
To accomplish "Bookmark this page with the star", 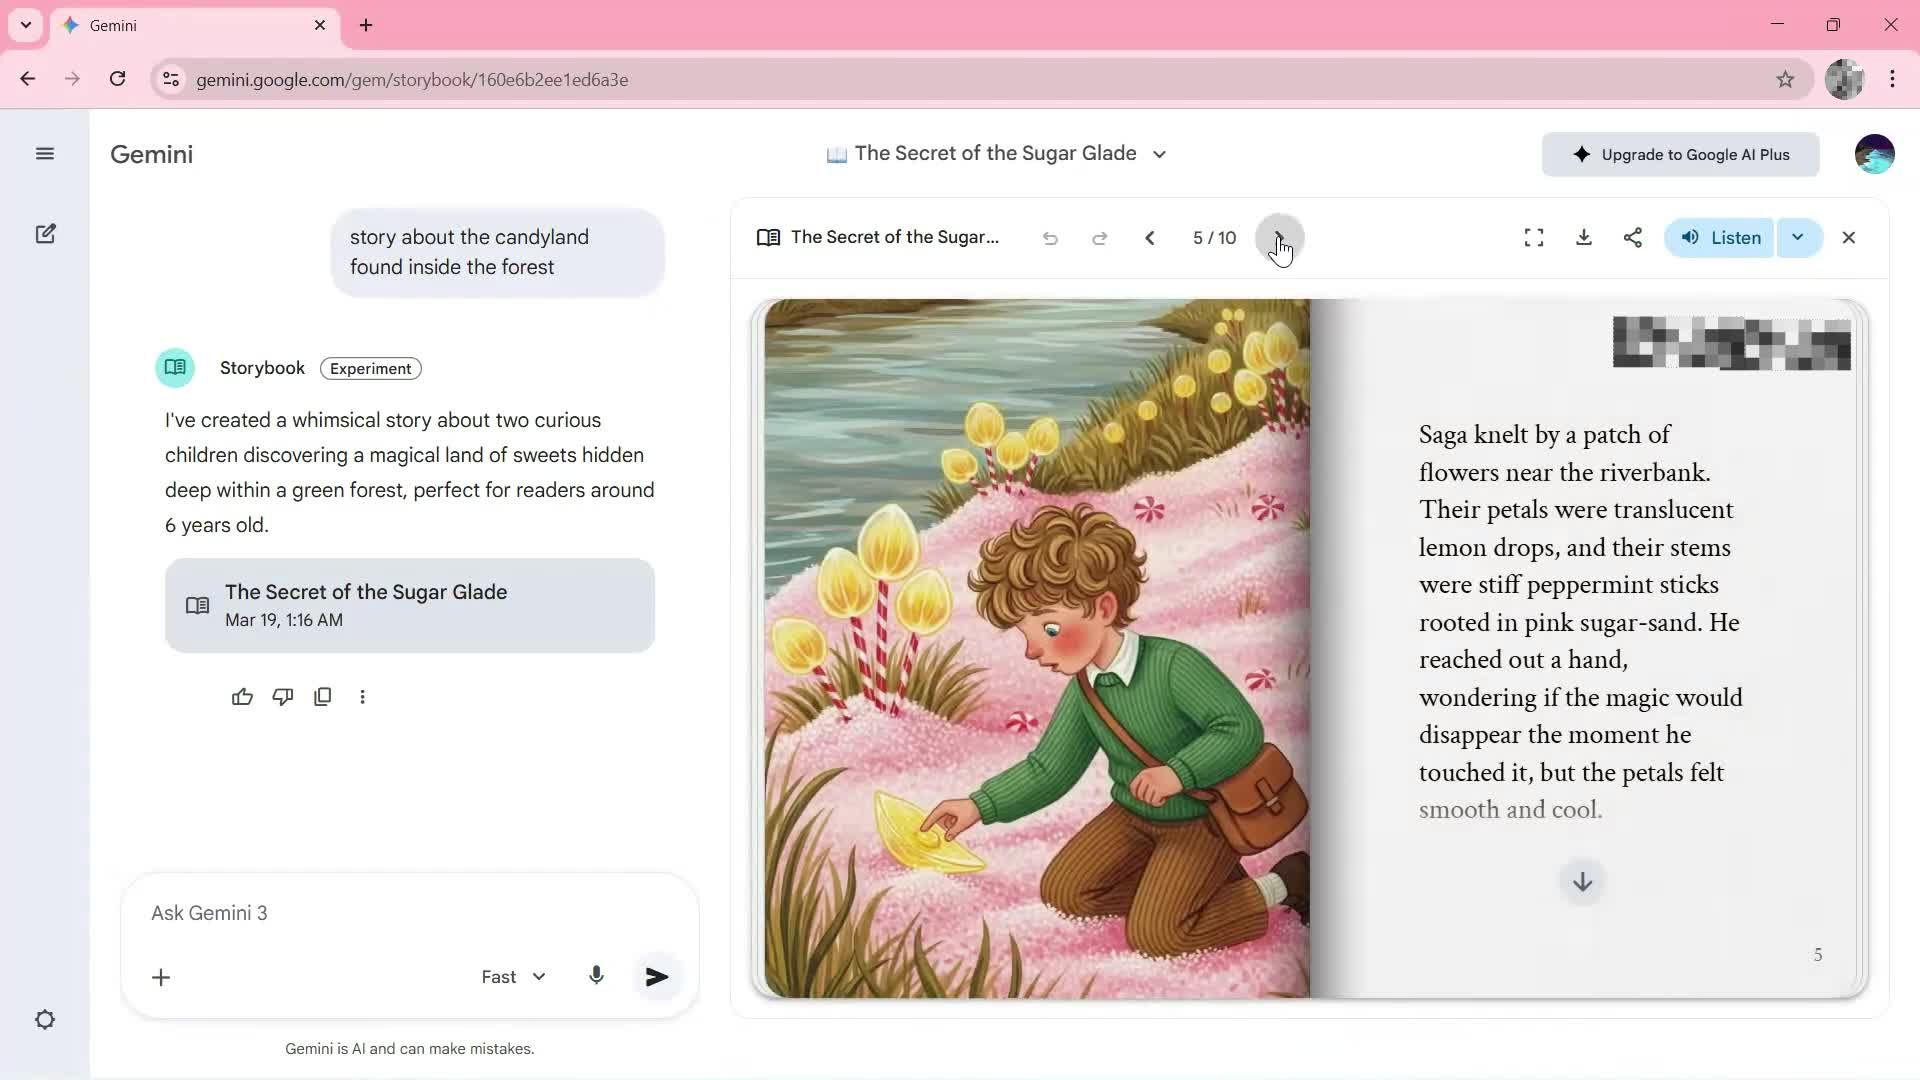I will click(1785, 80).
